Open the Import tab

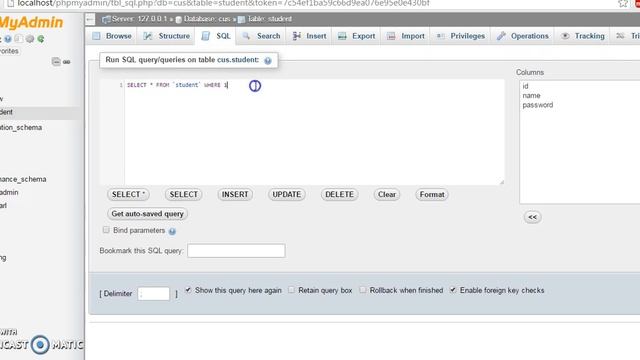tap(406, 36)
